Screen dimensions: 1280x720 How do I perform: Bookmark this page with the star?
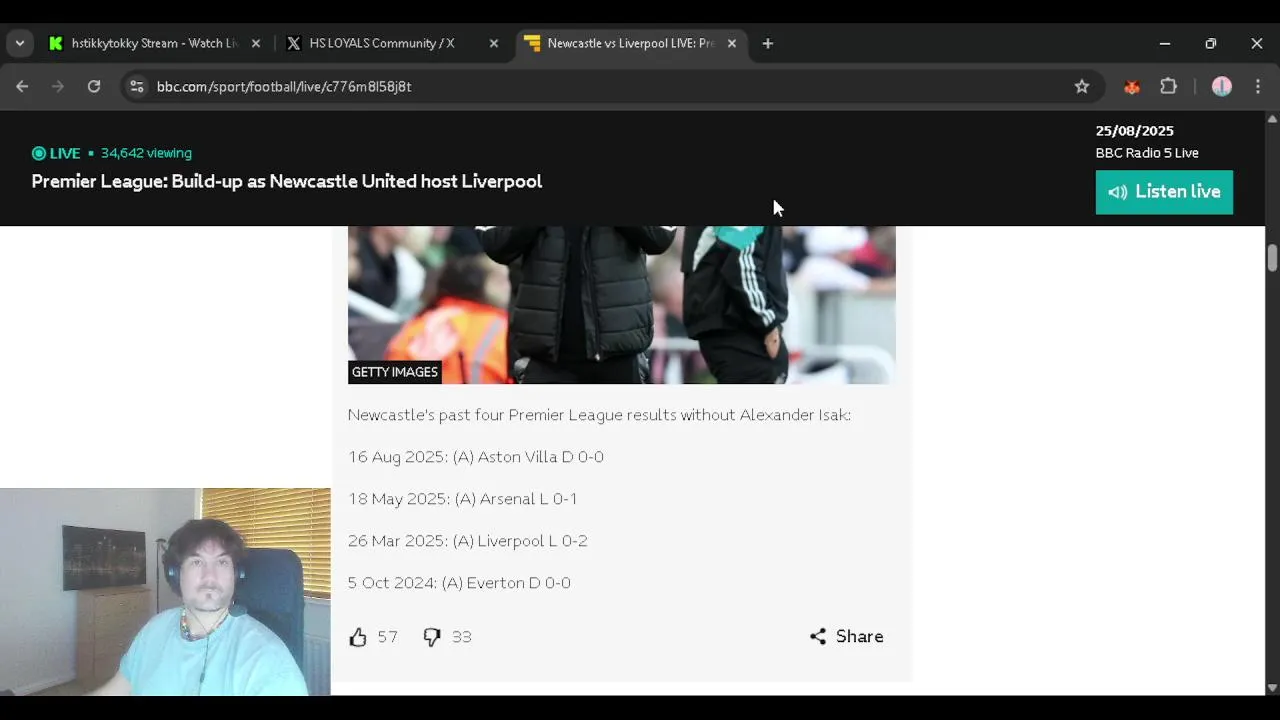click(x=1082, y=87)
